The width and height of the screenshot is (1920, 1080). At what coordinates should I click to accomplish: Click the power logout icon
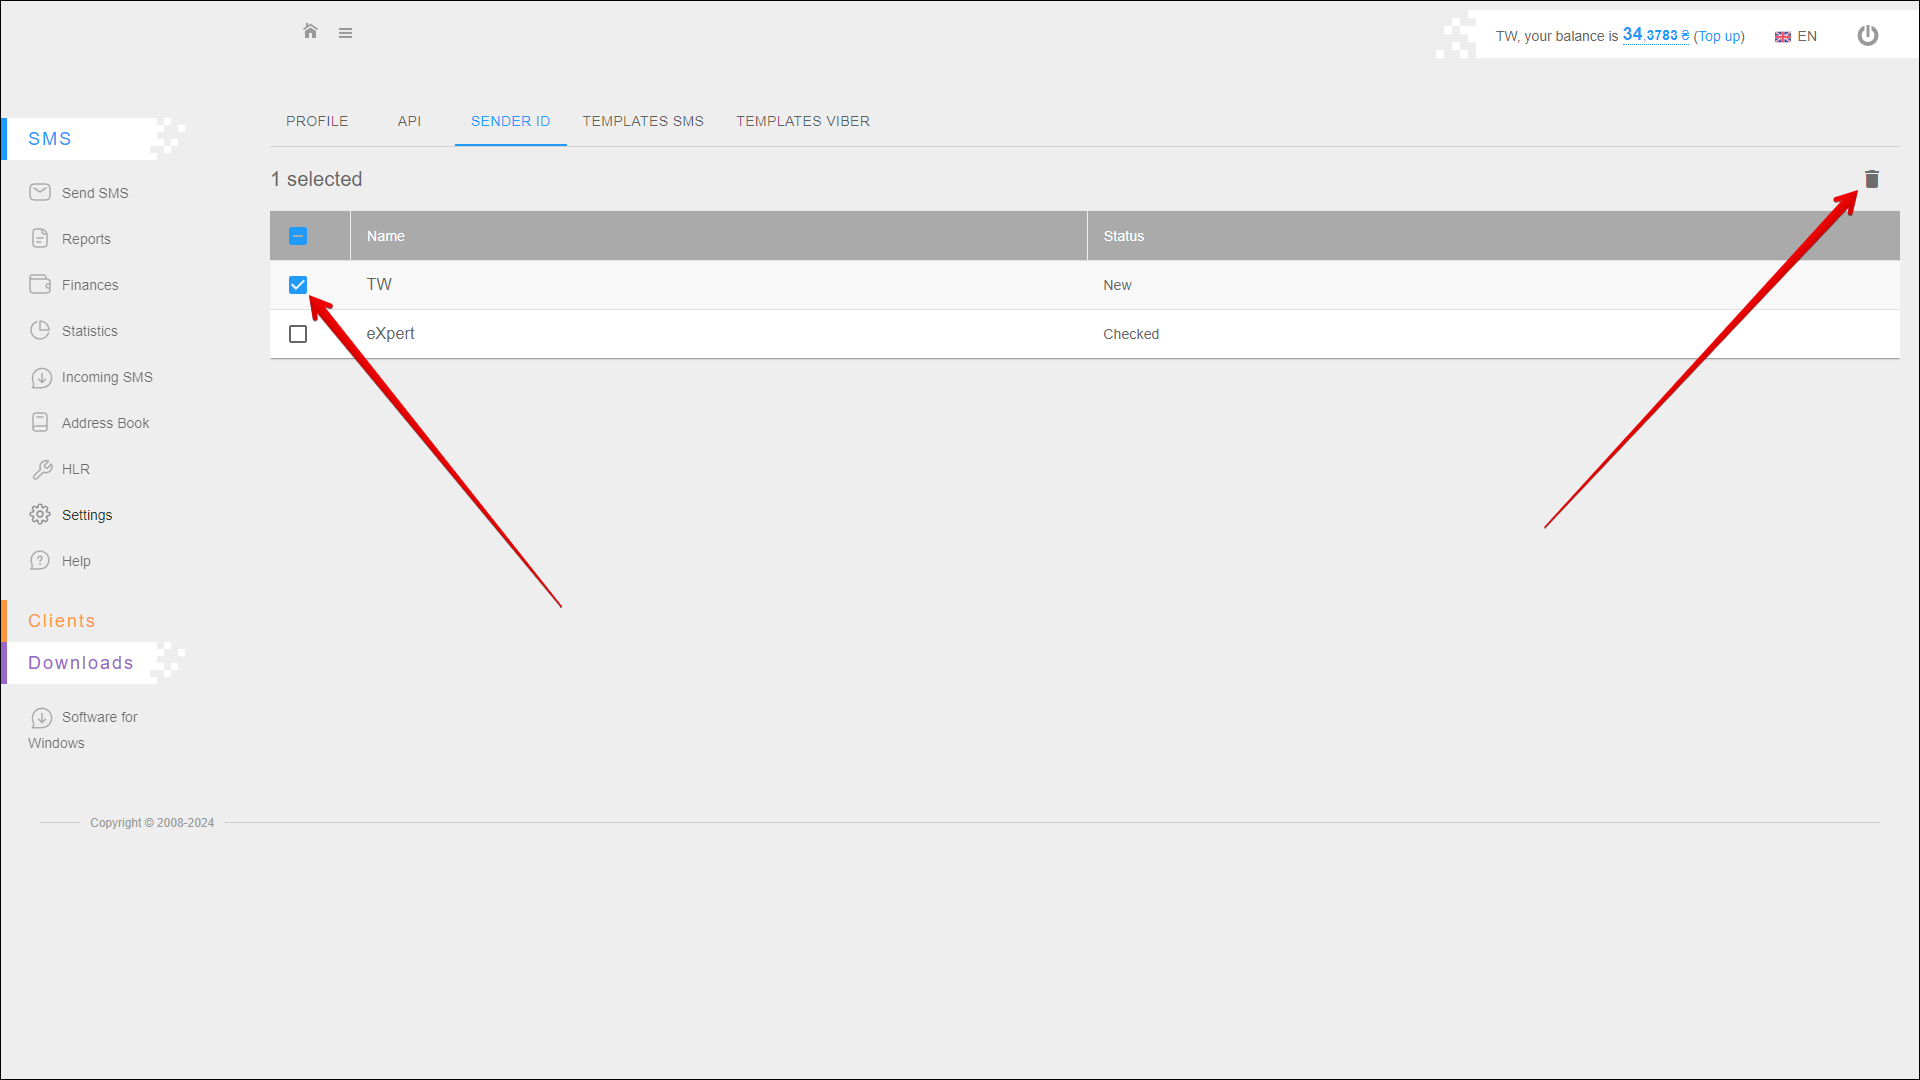coord(1867,36)
